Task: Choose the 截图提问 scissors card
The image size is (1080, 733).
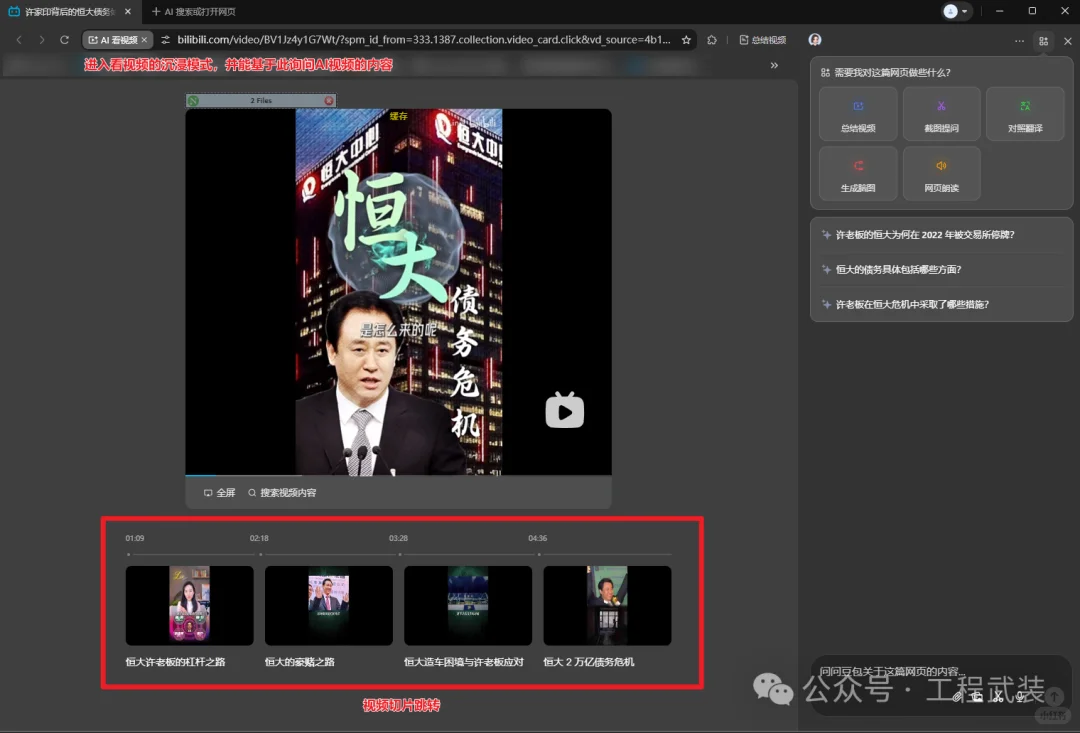Action: tap(942, 114)
